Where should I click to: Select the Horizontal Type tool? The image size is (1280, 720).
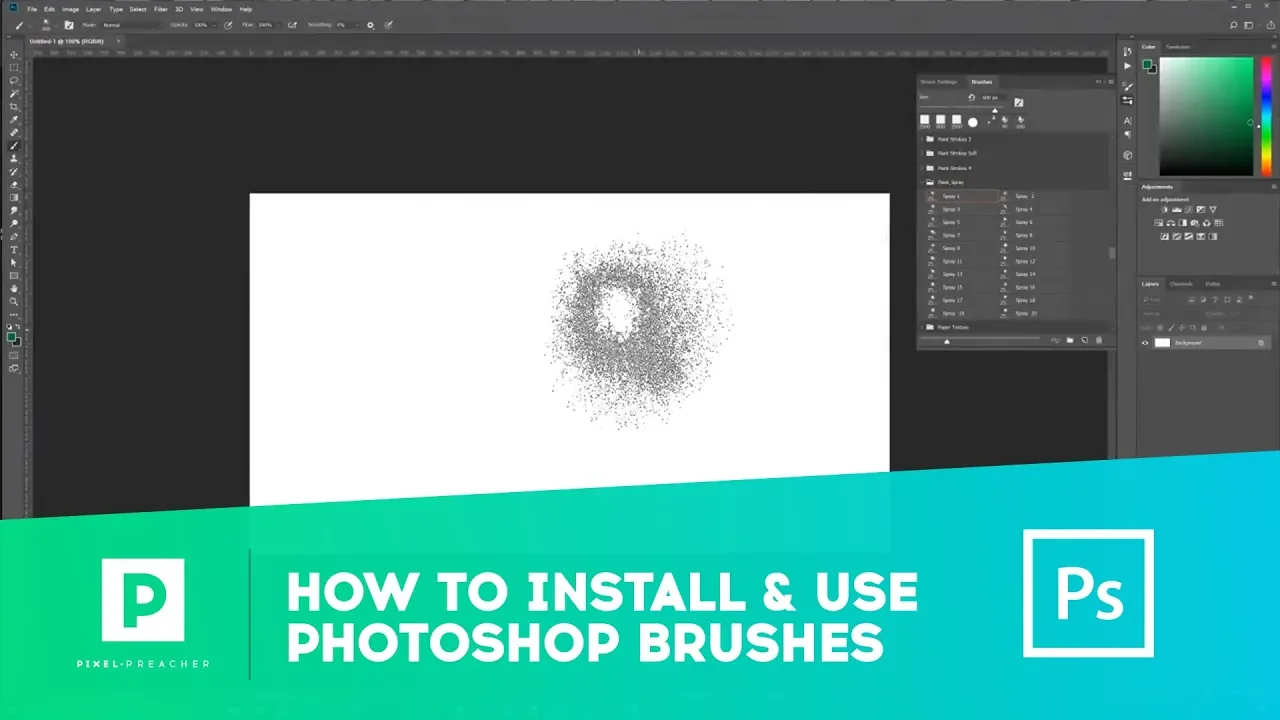(x=14, y=249)
